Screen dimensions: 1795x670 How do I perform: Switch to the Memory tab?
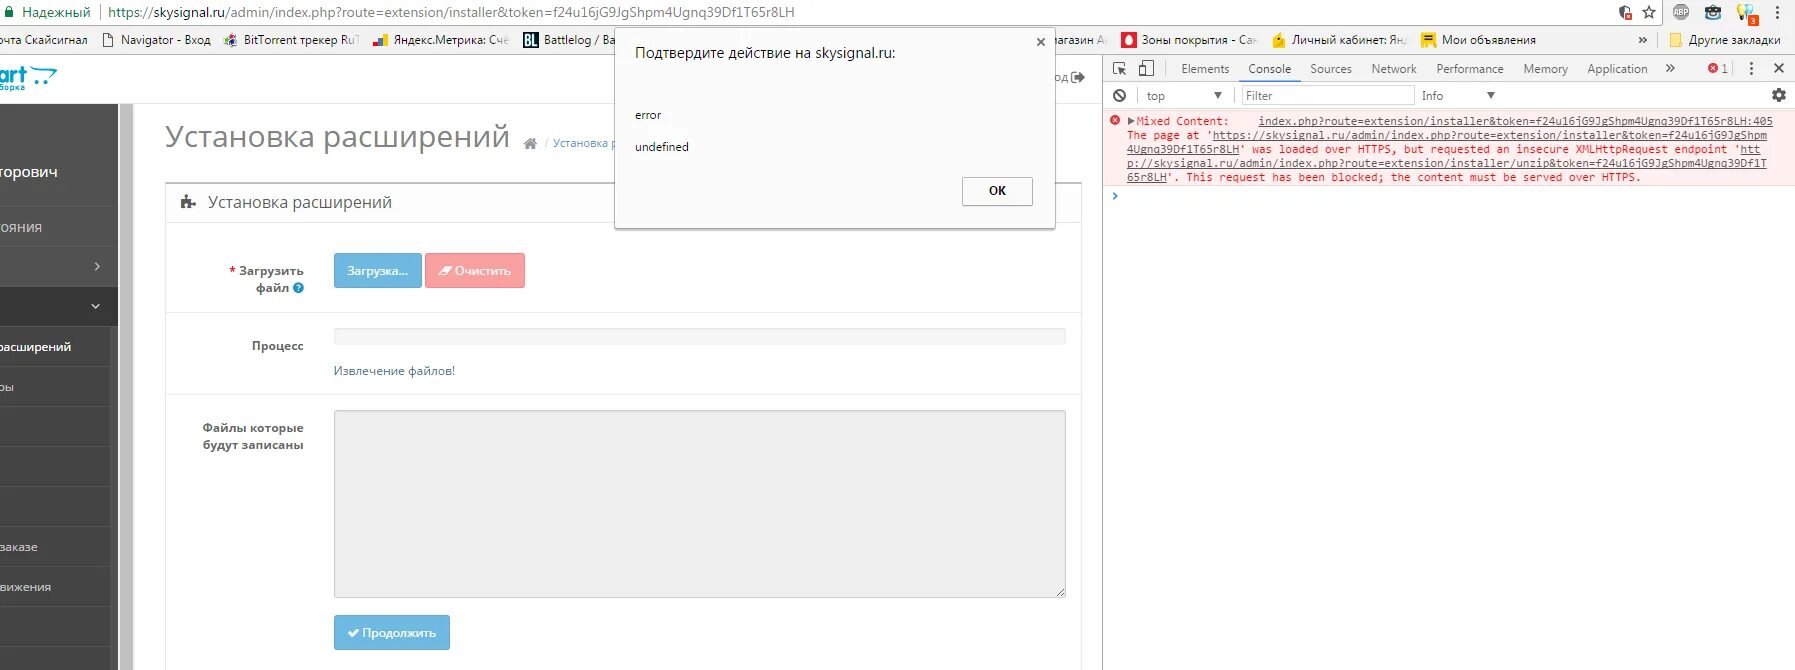click(1545, 68)
